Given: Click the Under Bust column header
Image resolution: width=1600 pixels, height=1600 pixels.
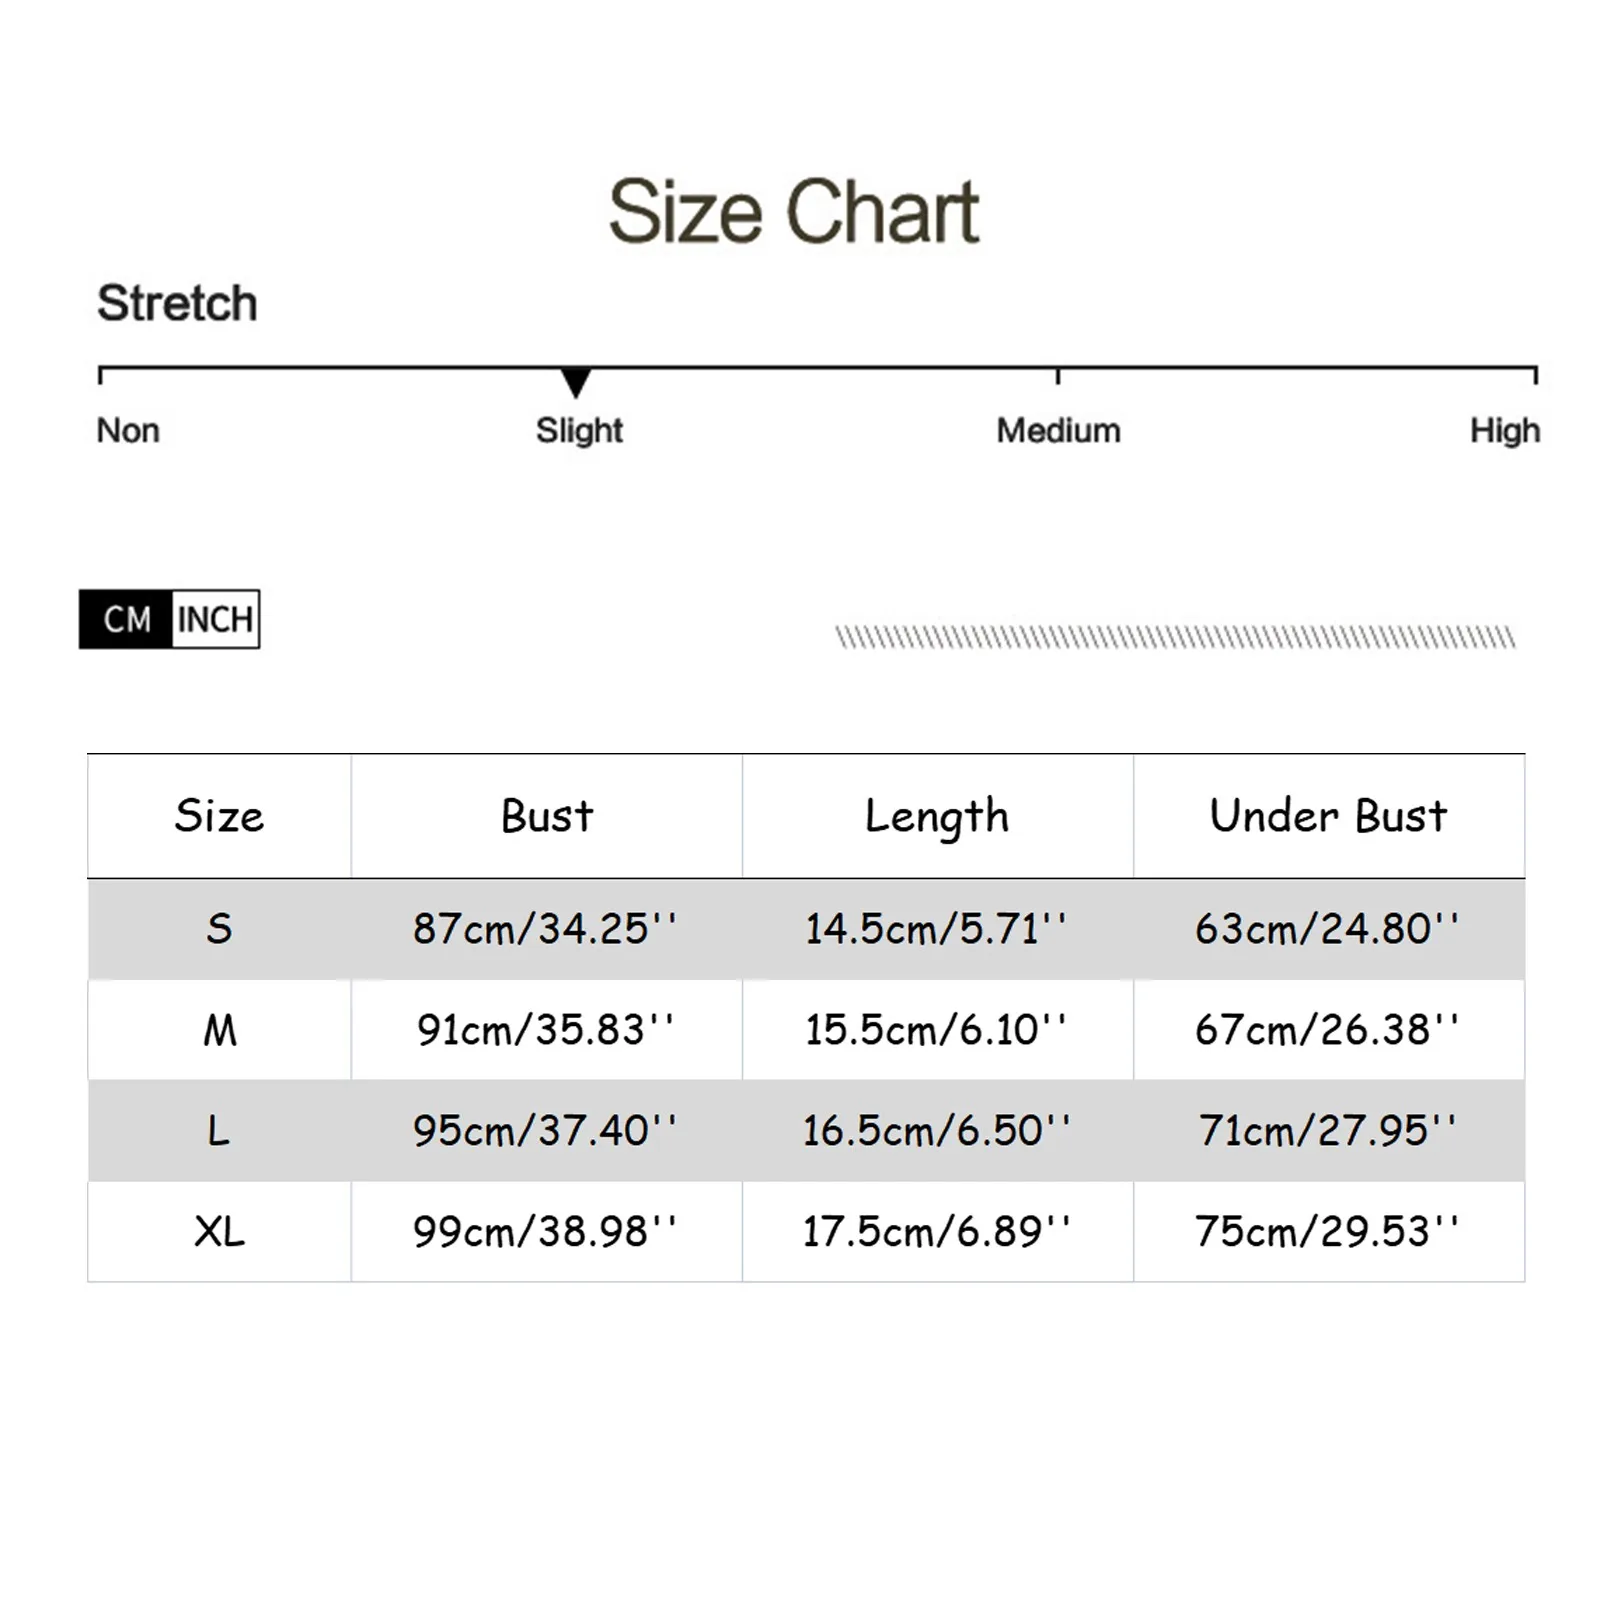Looking at the screenshot, I should [x=1328, y=816].
